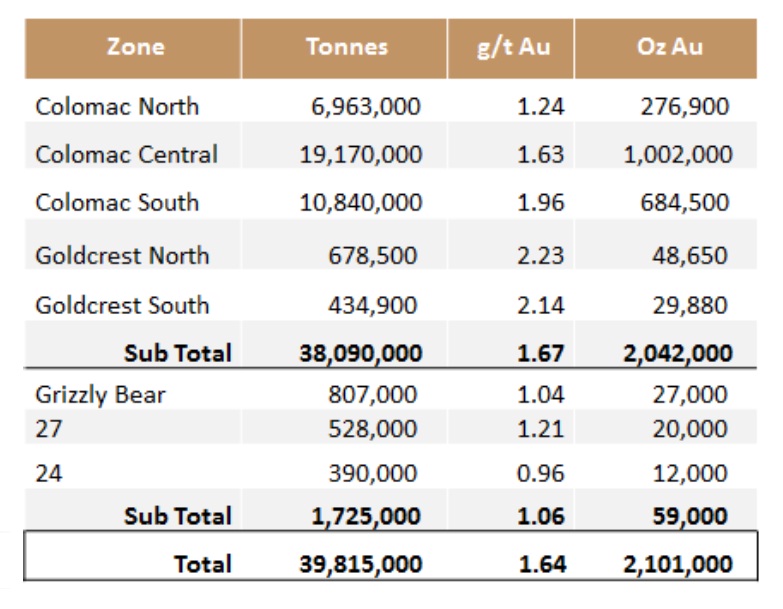Select the 2,042,000 sub total ounces cell
The image size is (783, 609).
(678, 353)
